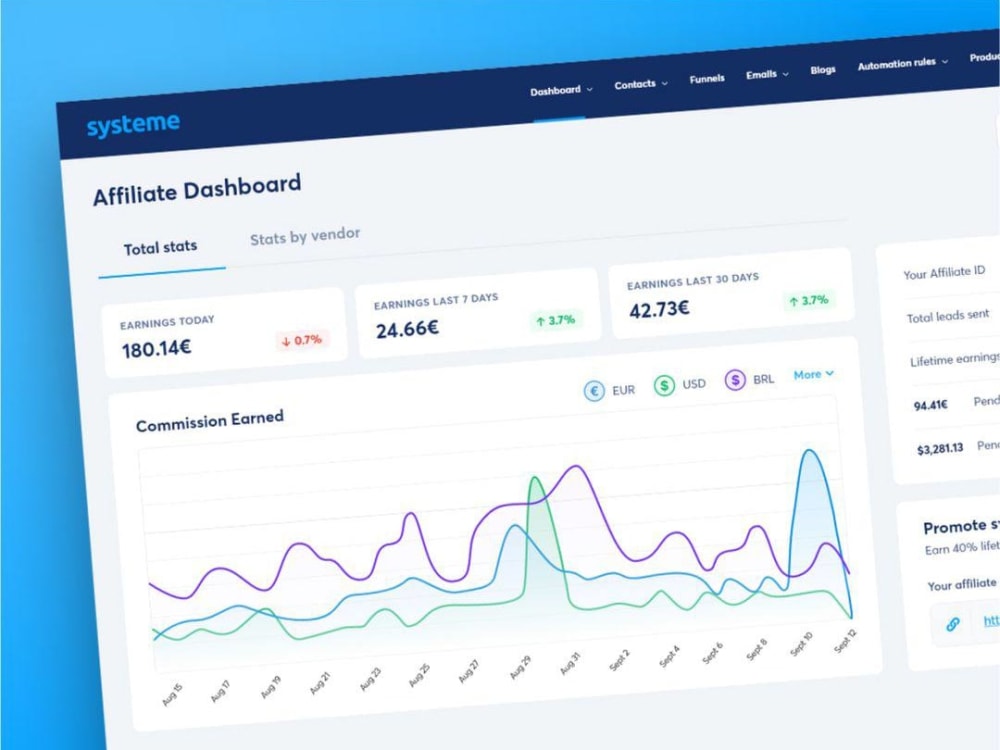This screenshot has height=750, width=1000.
Task: Switch to the Total stats tab
Action: coord(161,247)
